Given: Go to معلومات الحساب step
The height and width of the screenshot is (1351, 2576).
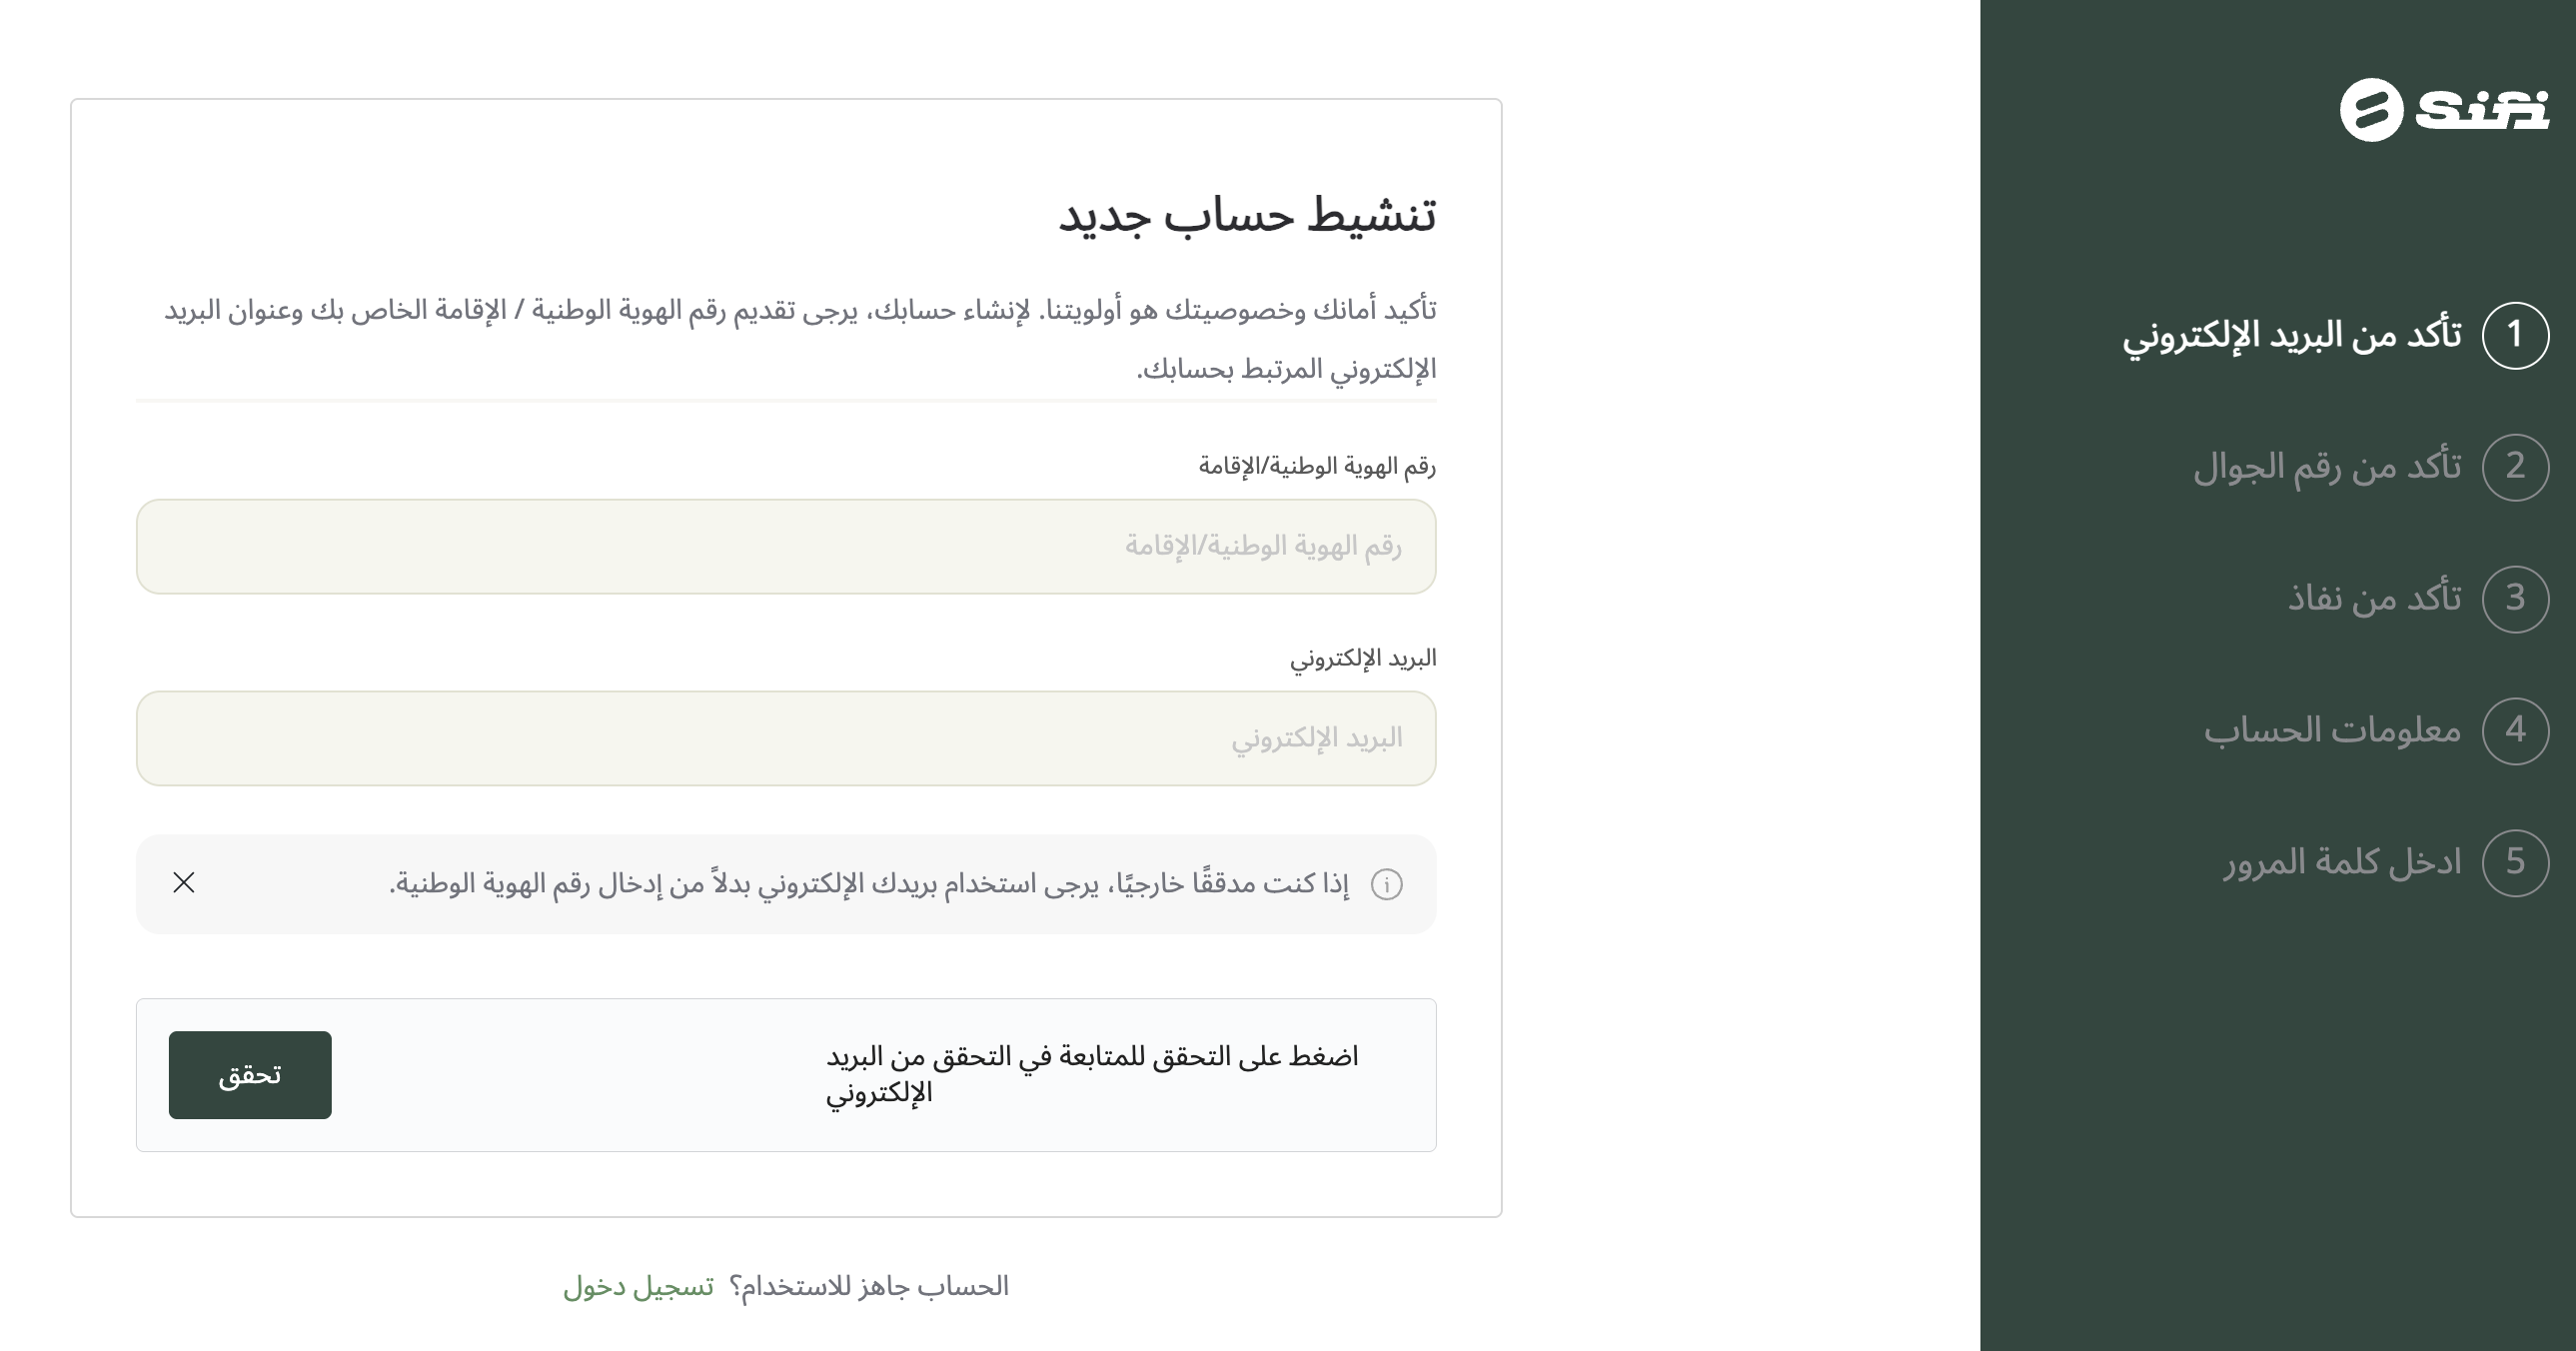Looking at the screenshot, I should (x=2332, y=731).
